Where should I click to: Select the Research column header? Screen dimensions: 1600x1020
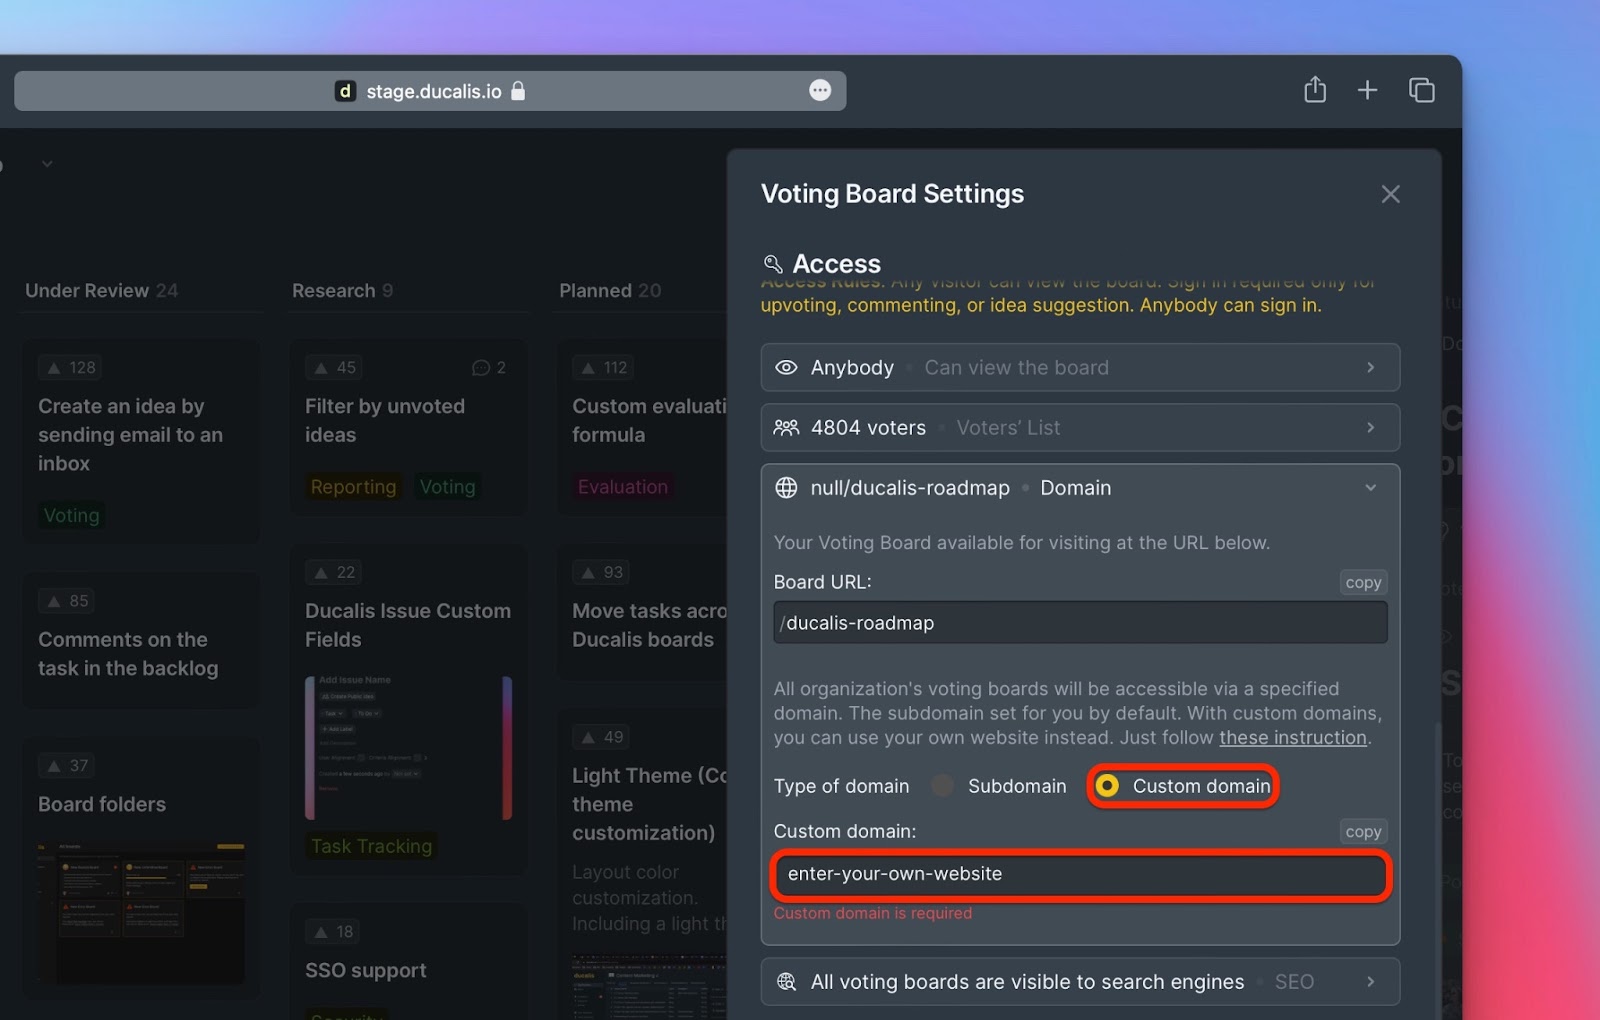click(342, 291)
